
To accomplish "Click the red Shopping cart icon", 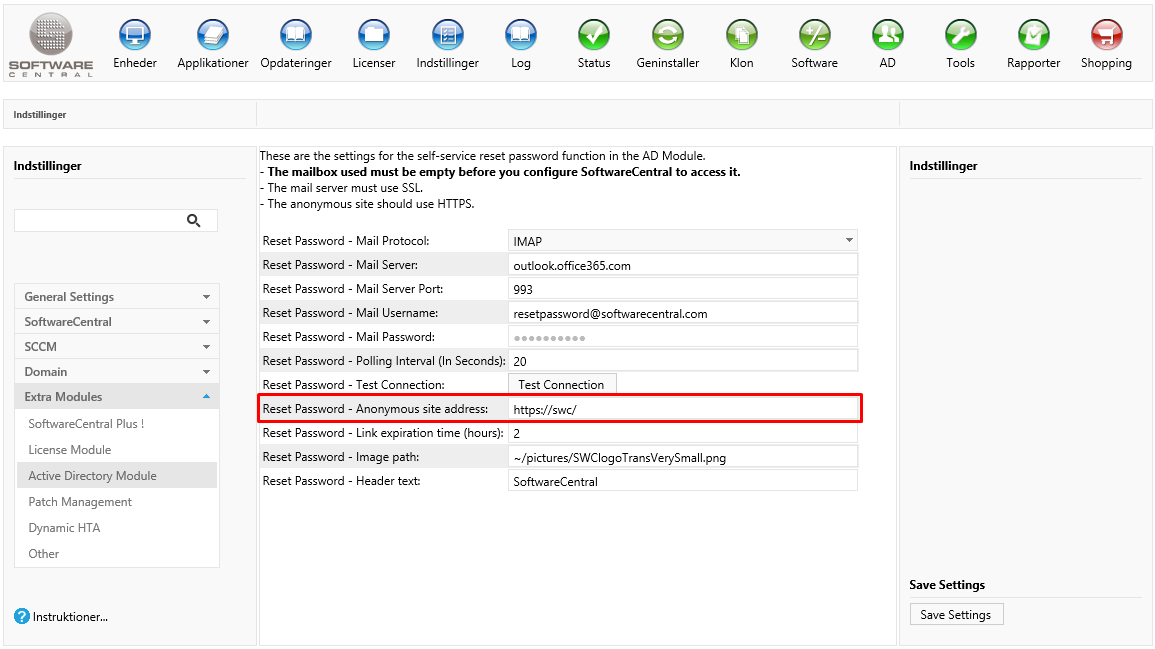I will (1106, 36).
